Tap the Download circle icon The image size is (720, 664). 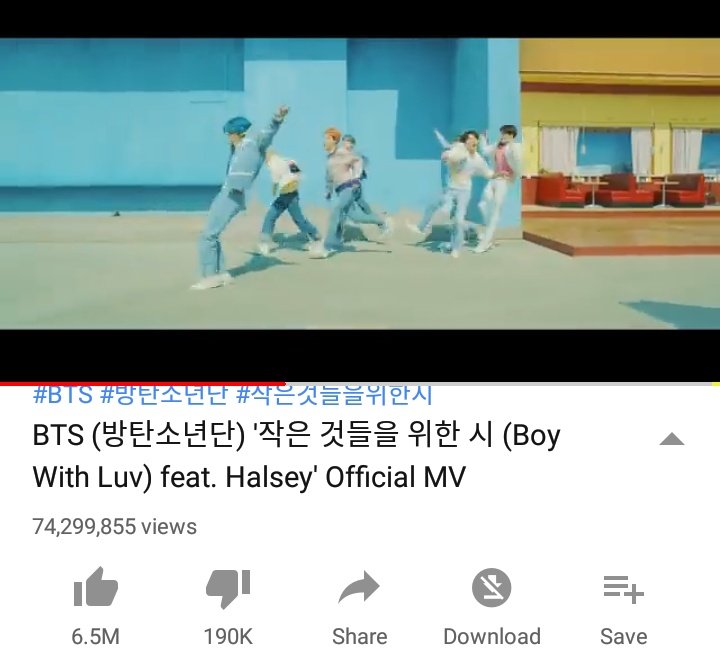click(491, 587)
